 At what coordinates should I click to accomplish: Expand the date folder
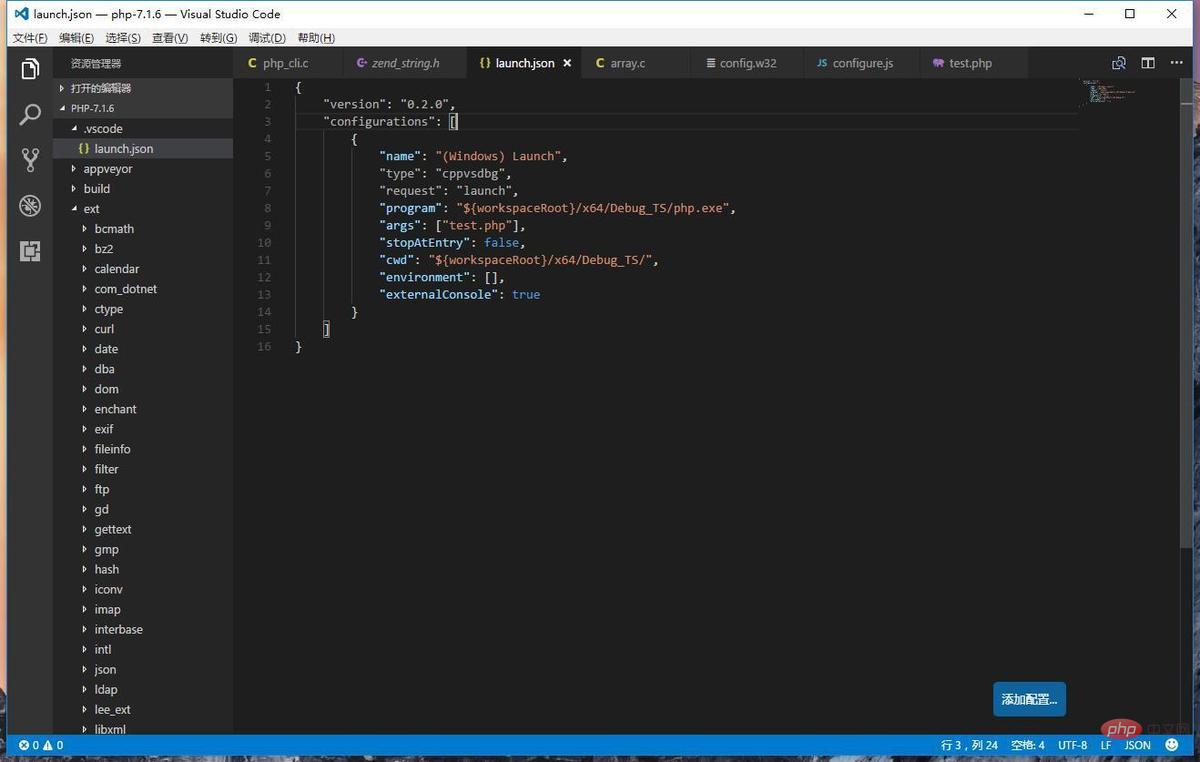pos(143,349)
